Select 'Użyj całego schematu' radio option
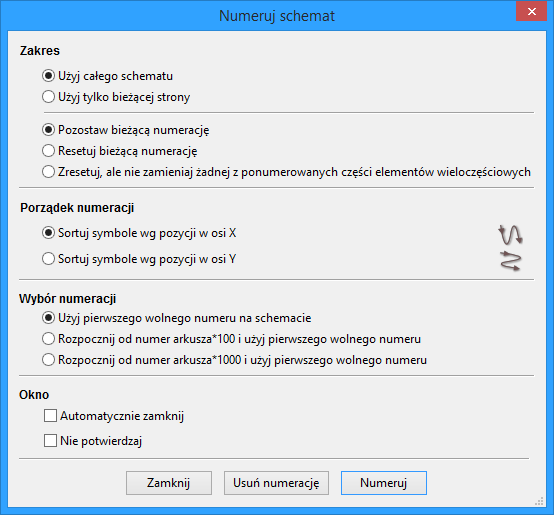 click(x=107, y=76)
